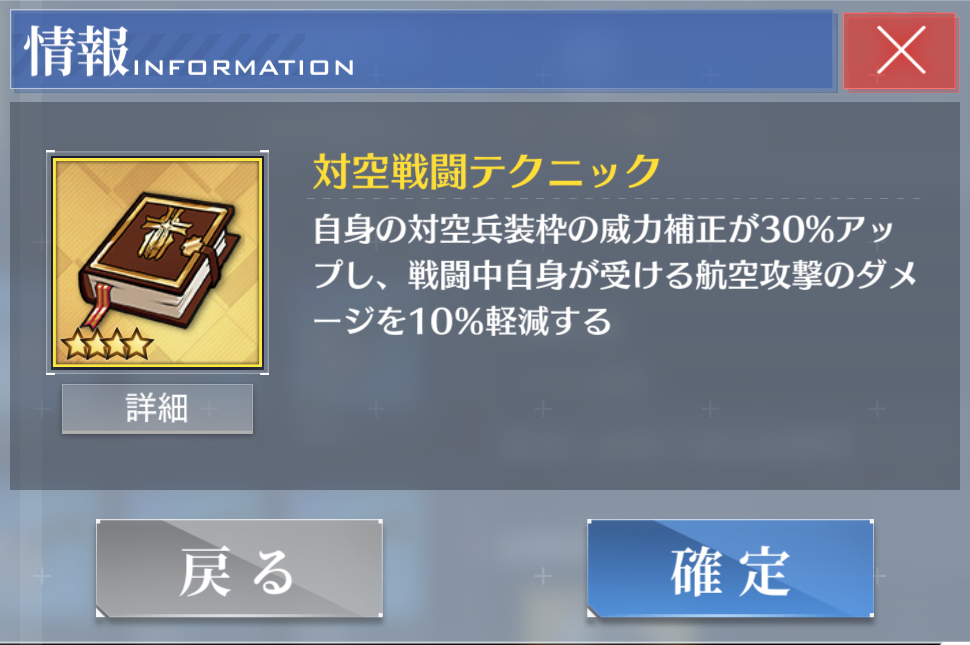Image resolution: width=970 pixels, height=645 pixels.
Task: Click the 対空戦闘テクニック skill title
Action: click(x=487, y=171)
